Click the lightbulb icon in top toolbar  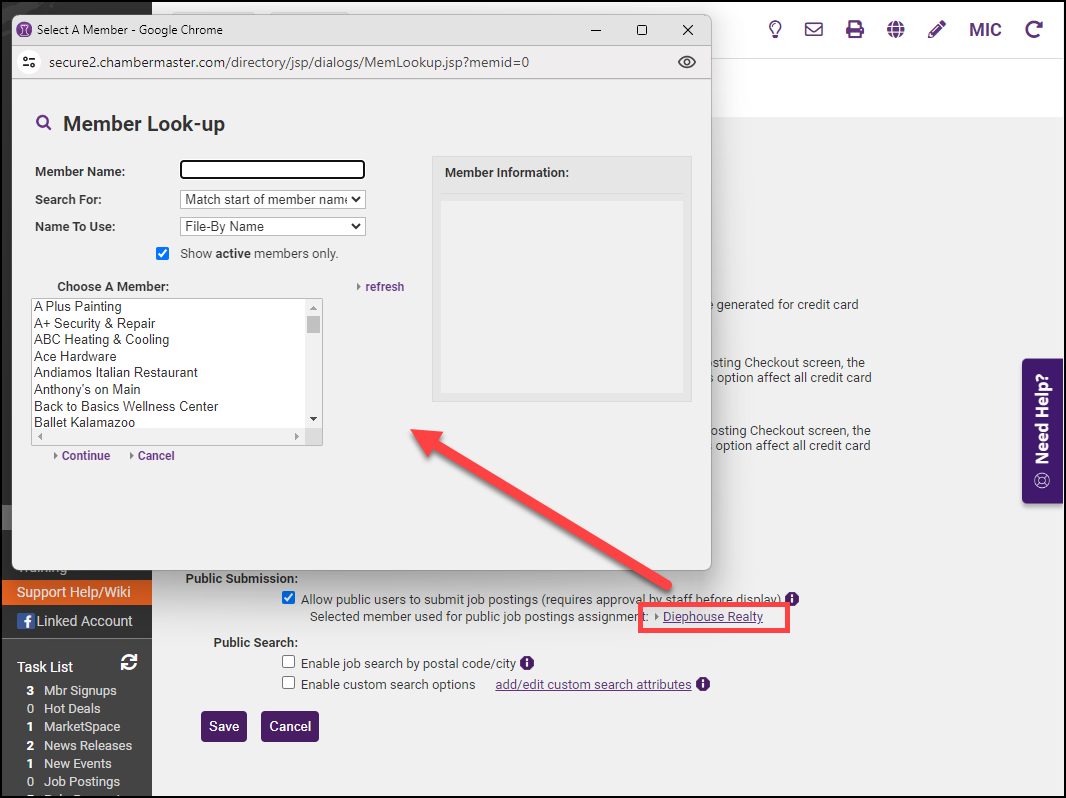pyautogui.click(x=774, y=29)
